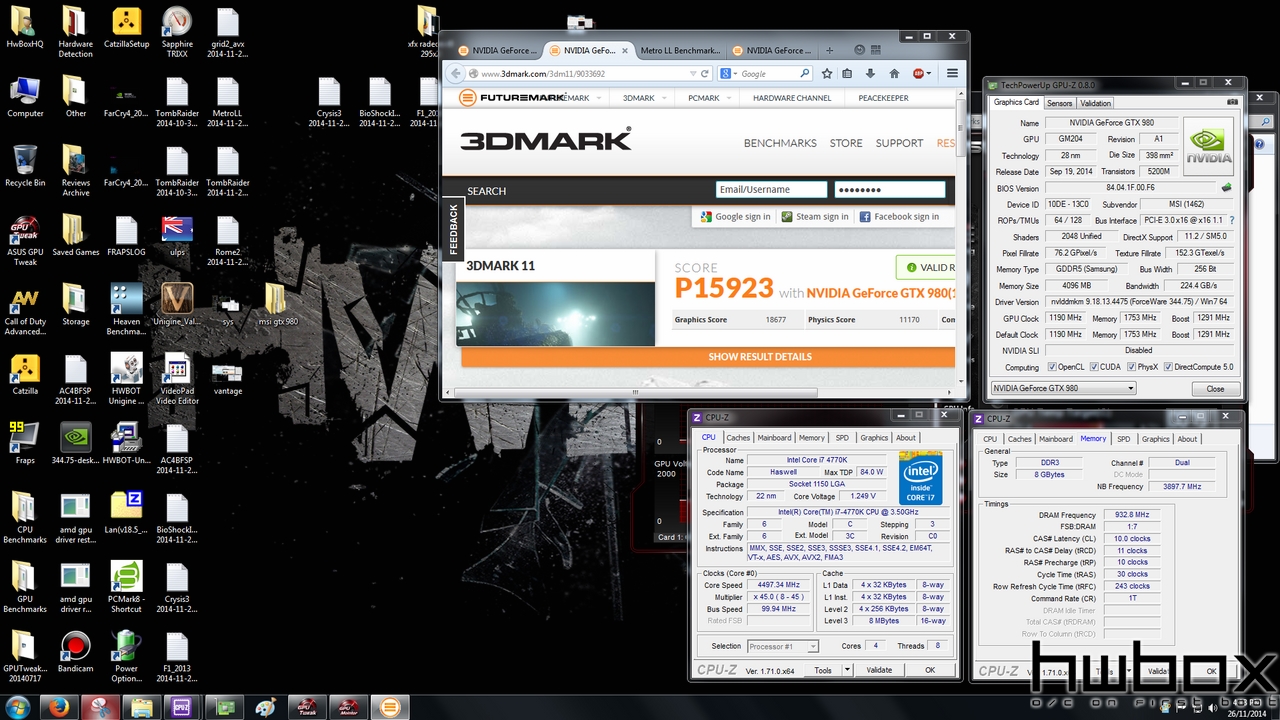The height and width of the screenshot is (720, 1280).
Task: Switch to Metro LL Benchmark browser tab
Action: click(680, 50)
